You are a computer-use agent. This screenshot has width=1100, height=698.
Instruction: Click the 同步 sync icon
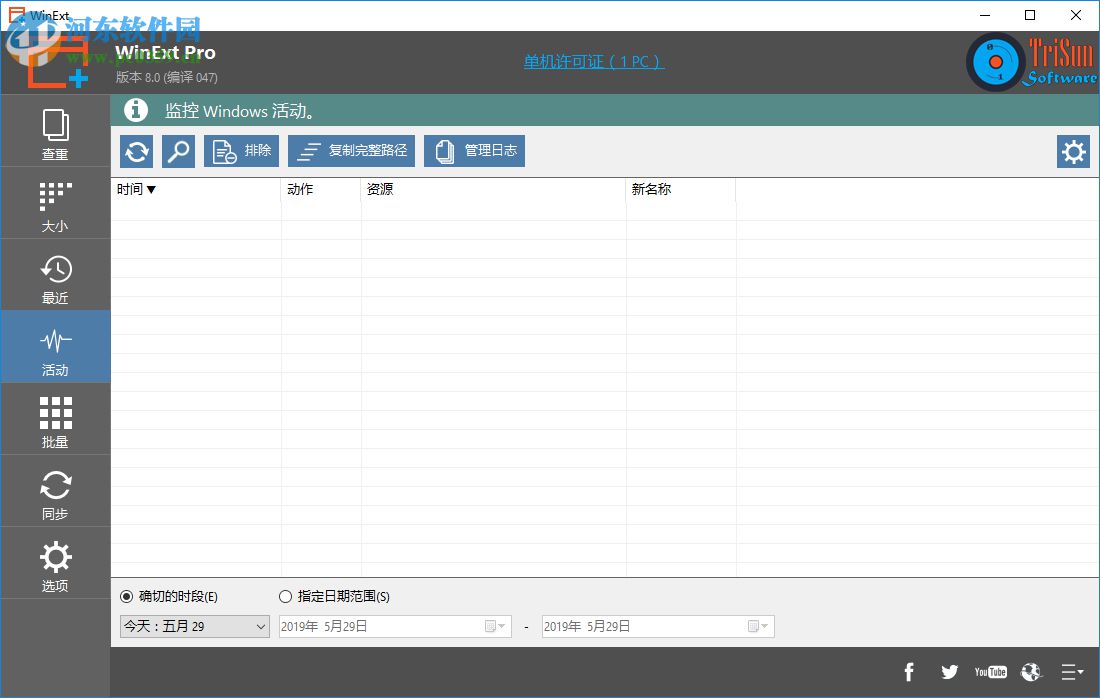pos(55,490)
